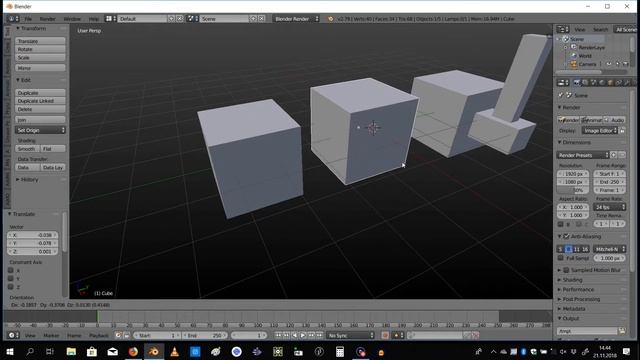The height and width of the screenshot is (360, 640).
Task: Click the timeline auto-keyframe record button
Action: click(385, 336)
